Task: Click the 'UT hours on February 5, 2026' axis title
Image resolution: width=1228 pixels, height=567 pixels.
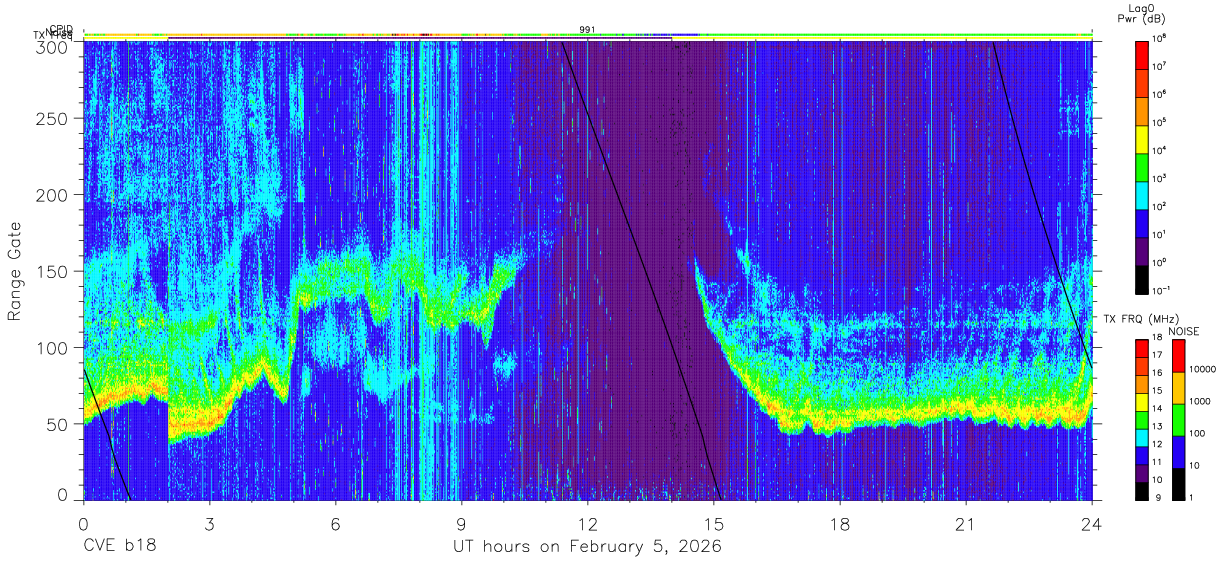Action: (x=587, y=547)
